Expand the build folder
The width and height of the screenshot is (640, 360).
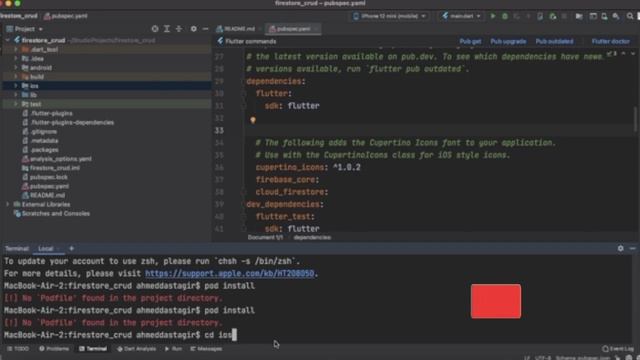[16, 76]
